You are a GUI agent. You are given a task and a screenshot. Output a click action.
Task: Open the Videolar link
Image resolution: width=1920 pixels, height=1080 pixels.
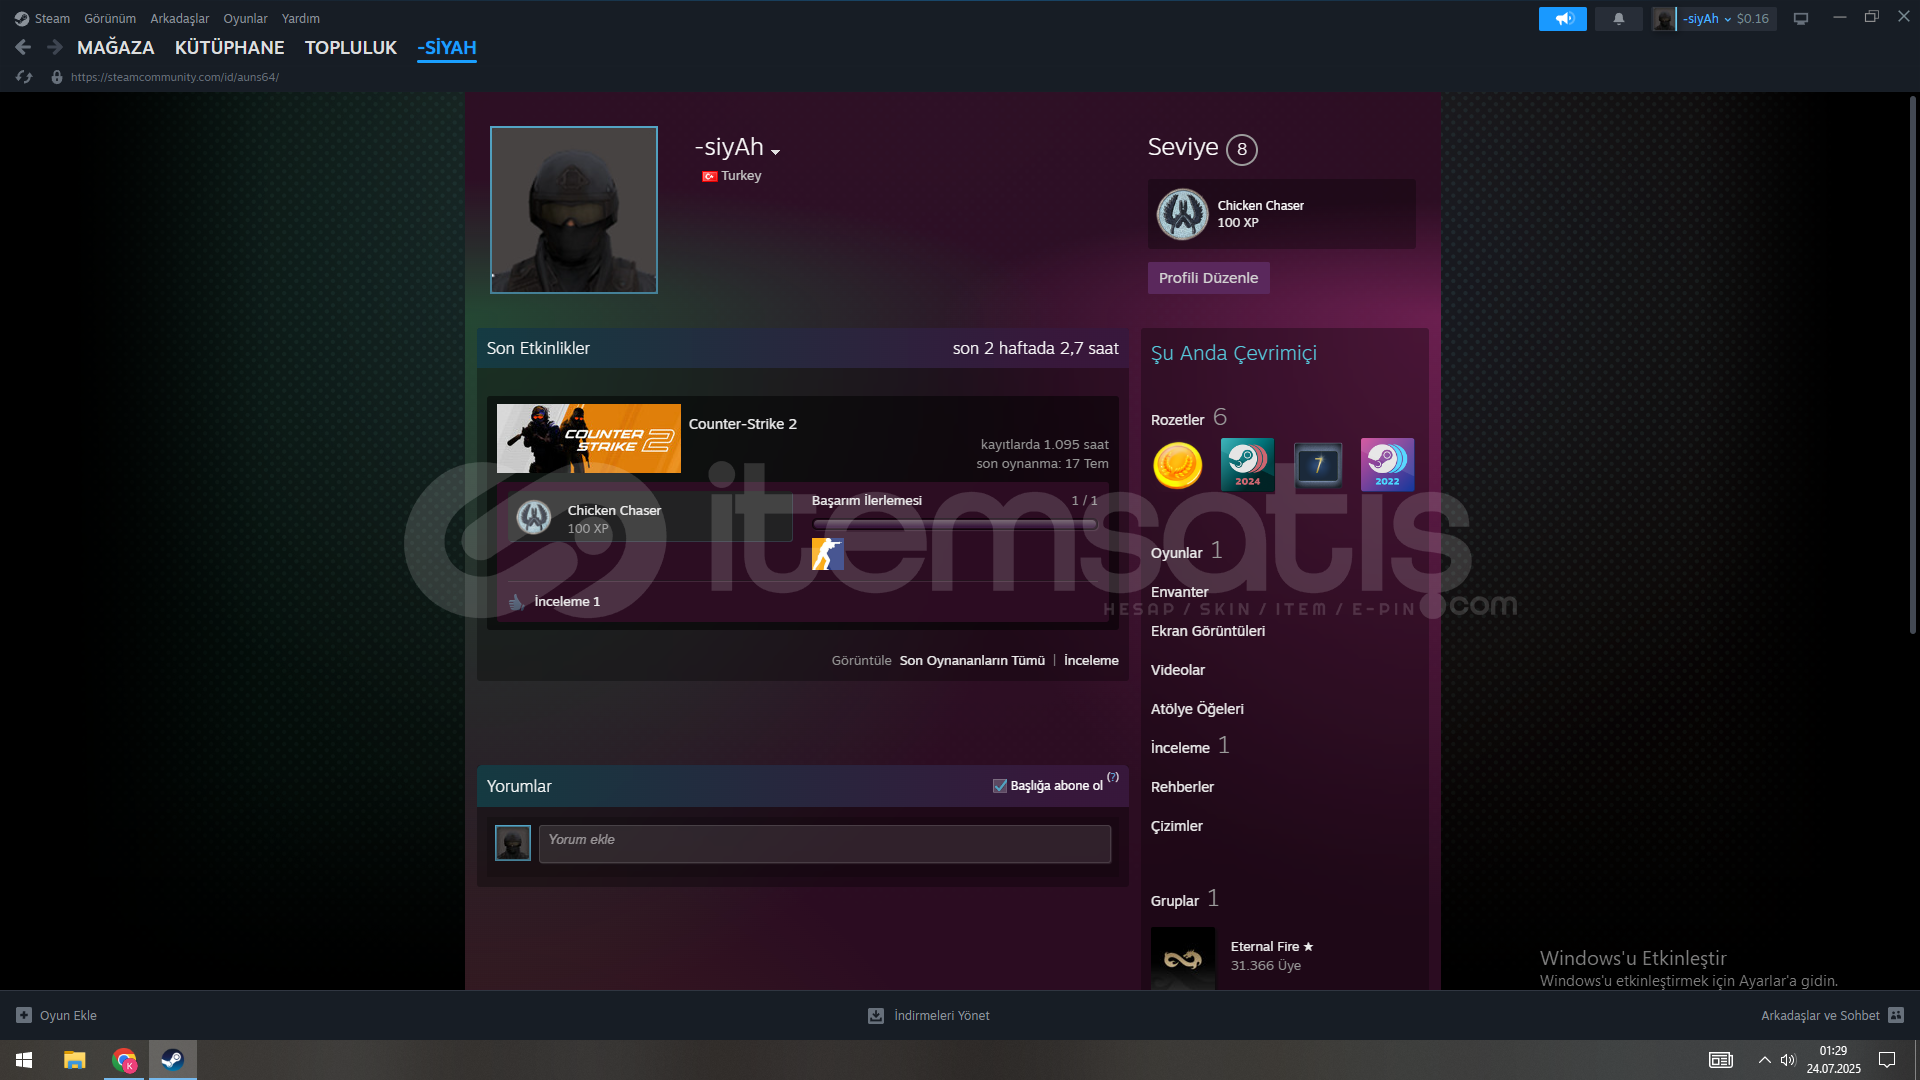[1178, 670]
